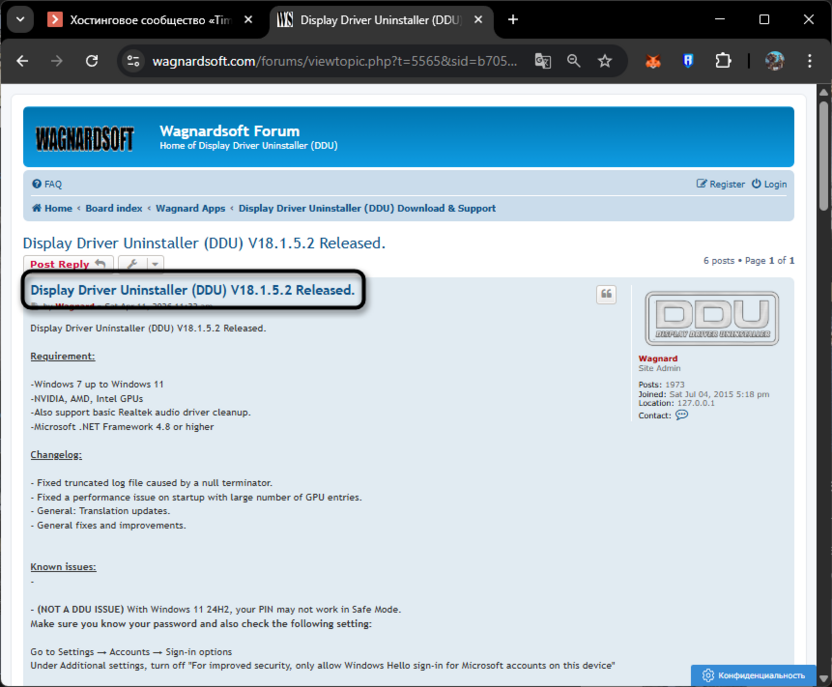This screenshot has height=687, width=832.
Task: Open topic tools wrench icon
Action: [x=132, y=264]
